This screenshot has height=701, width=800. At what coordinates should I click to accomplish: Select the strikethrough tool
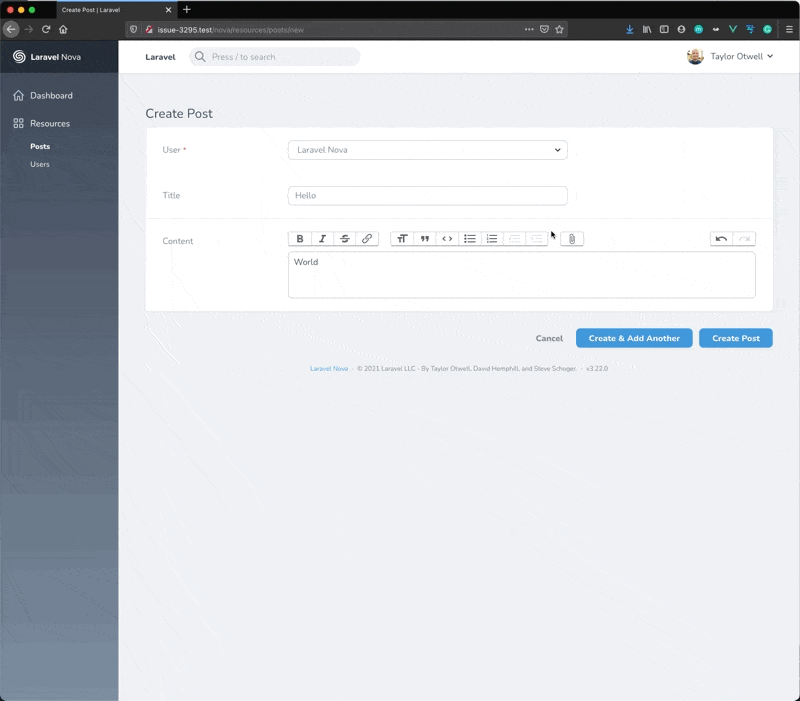point(344,238)
